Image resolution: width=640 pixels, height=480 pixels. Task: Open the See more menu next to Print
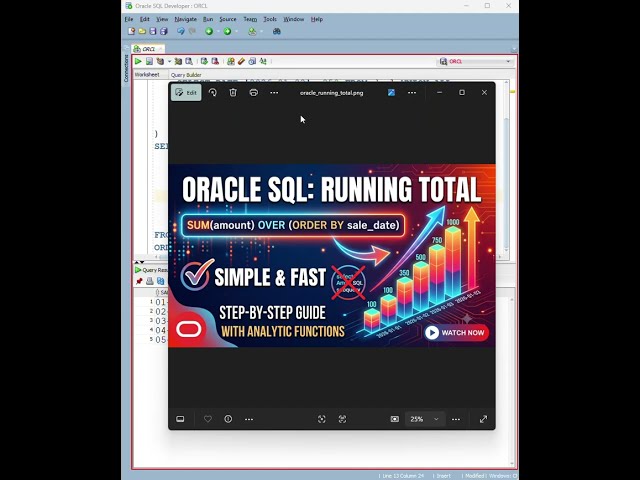(274, 93)
